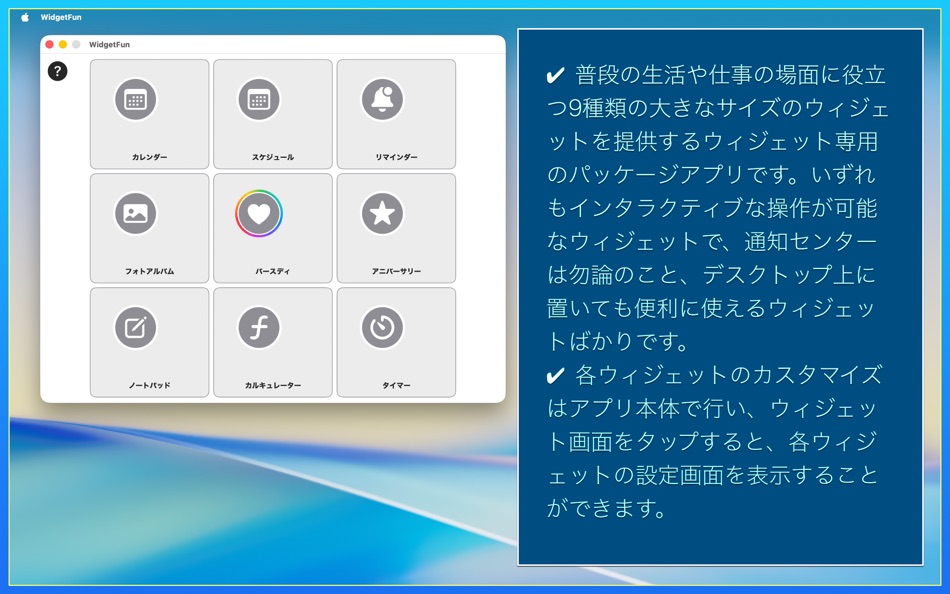Open the WidgetFun application menu
The width and height of the screenshot is (950, 594).
click(x=60, y=16)
